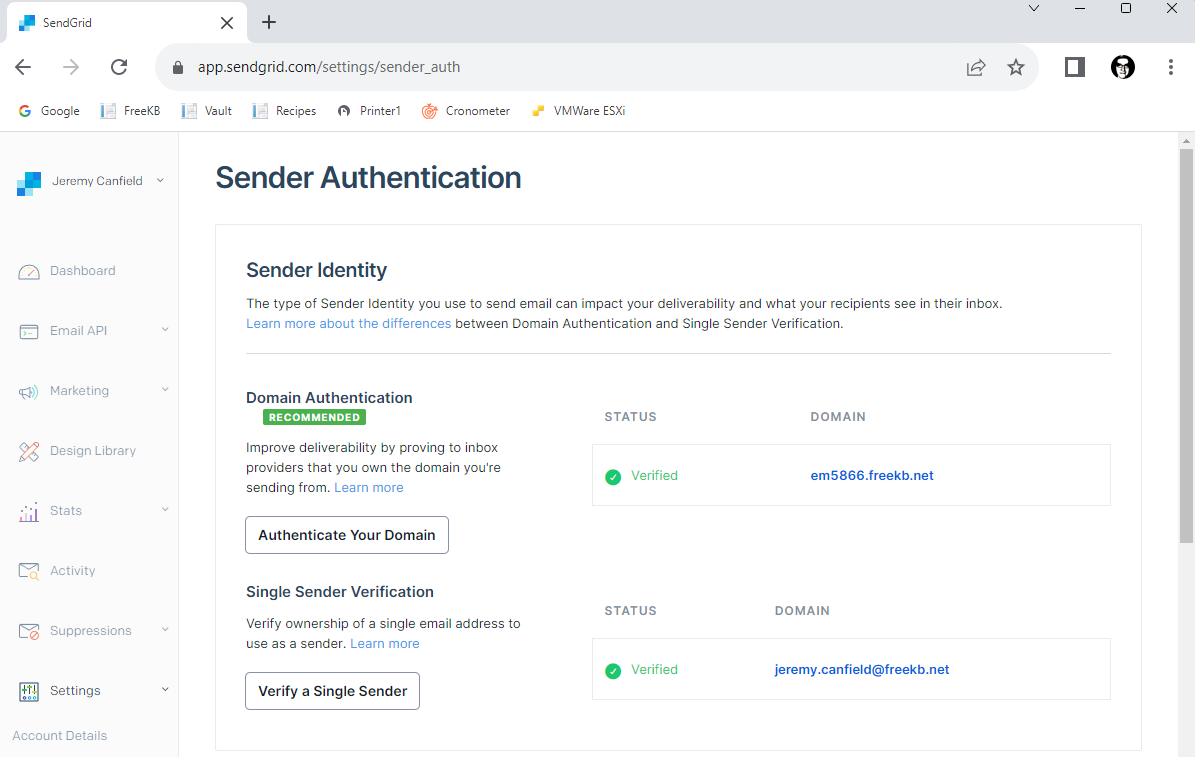This screenshot has width=1195, height=757.
Task: Click the green check beside jeremy.canfield@freekb.net
Action: [613, 671]
